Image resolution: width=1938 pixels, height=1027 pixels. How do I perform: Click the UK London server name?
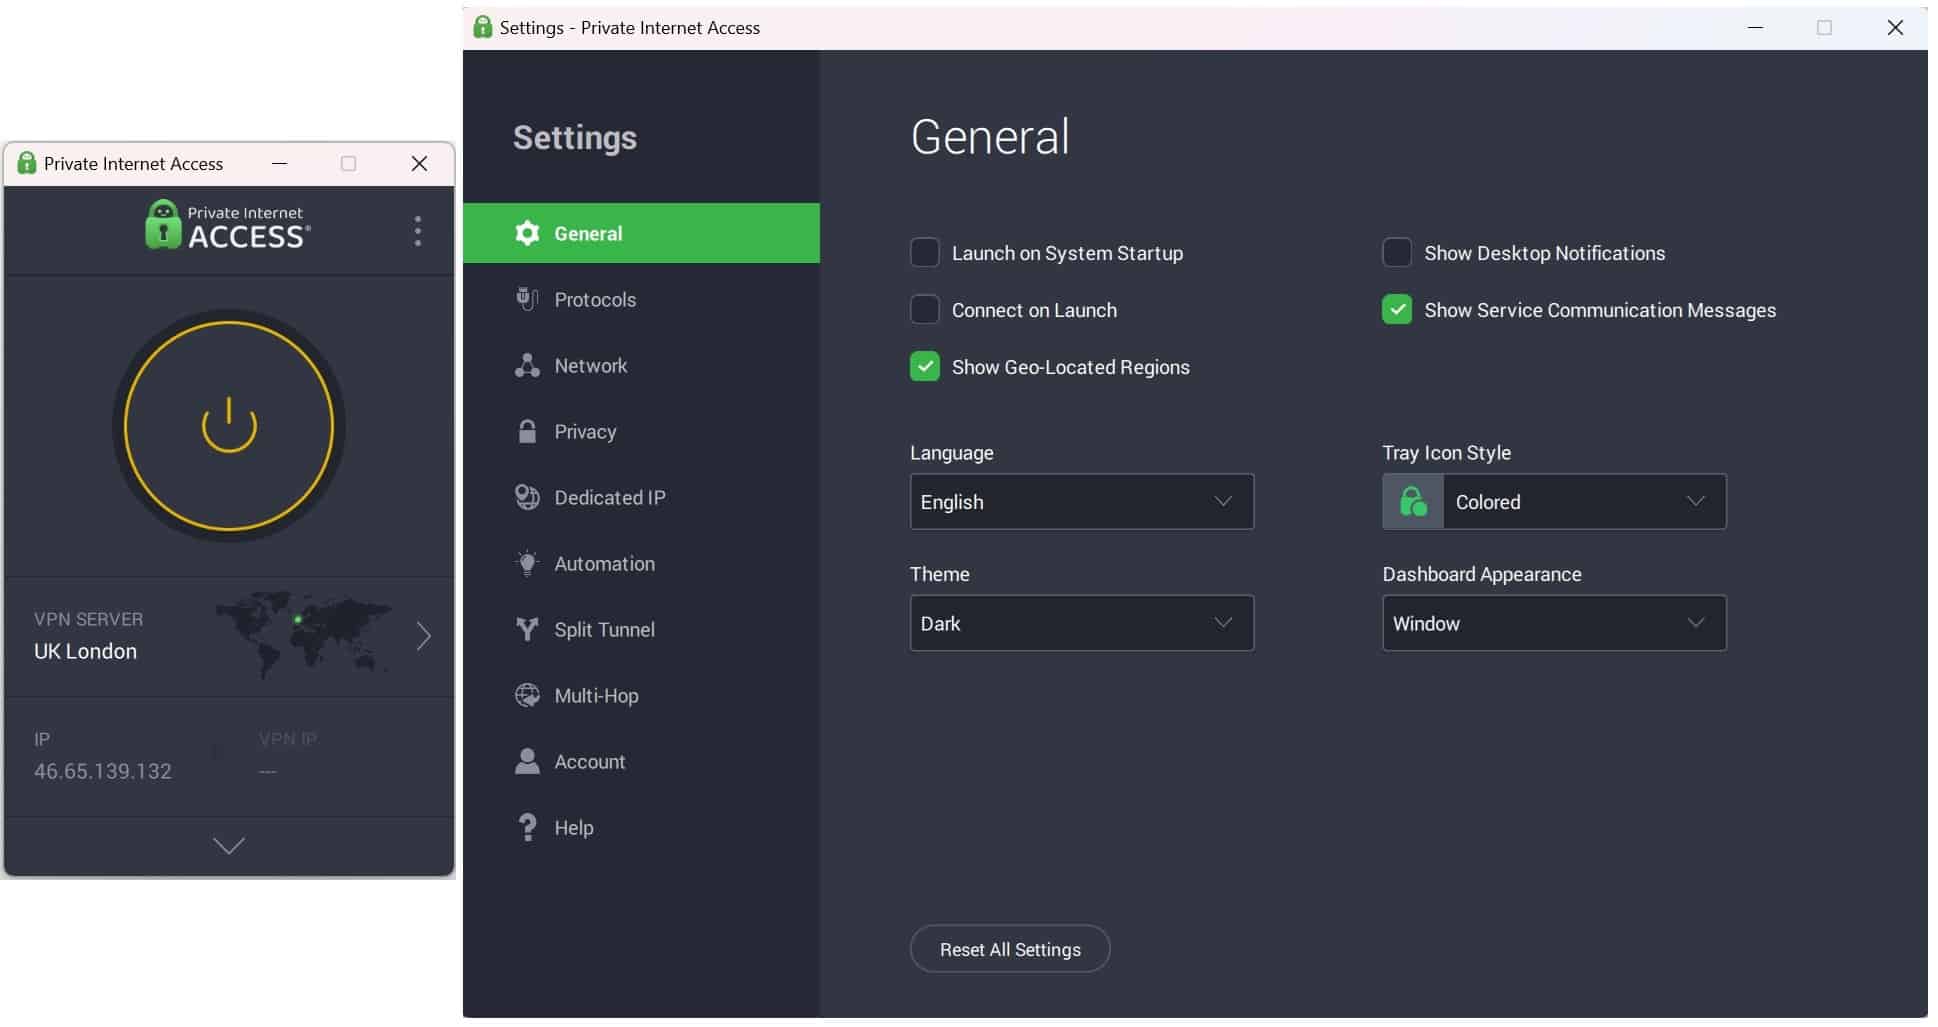pyautogui.click(x=85, y=651)
